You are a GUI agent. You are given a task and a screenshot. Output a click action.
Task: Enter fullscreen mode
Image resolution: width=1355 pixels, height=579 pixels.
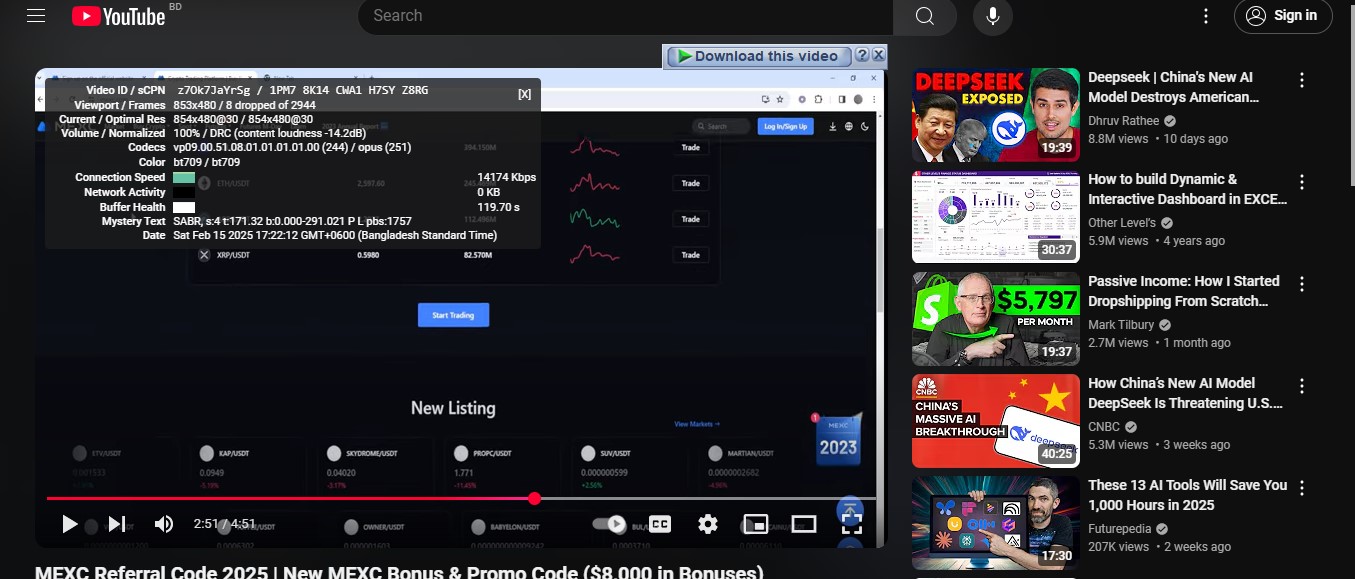click(x=851, y=524)
